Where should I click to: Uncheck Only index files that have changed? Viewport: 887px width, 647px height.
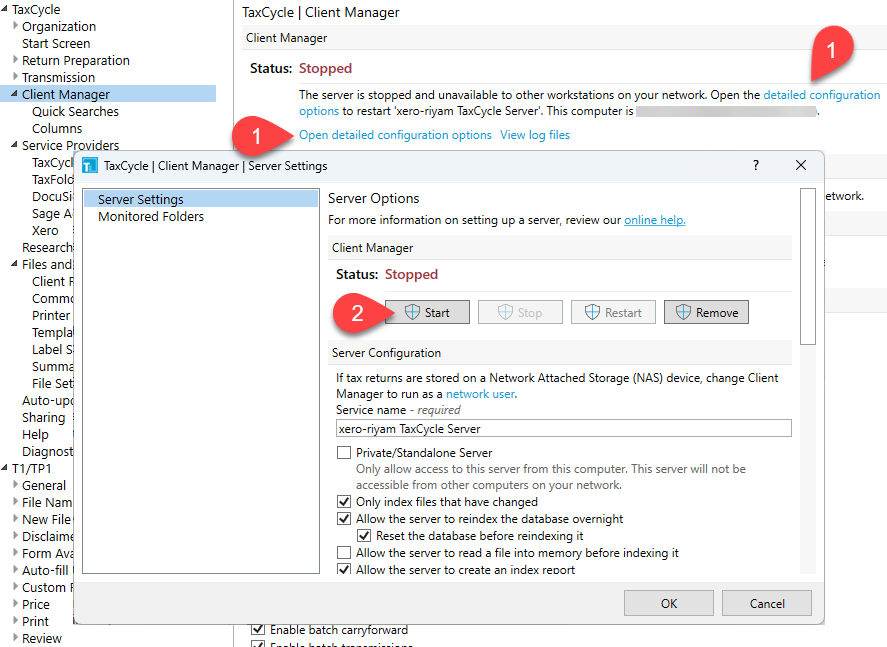pyautogui.click(x=344, y=502)
